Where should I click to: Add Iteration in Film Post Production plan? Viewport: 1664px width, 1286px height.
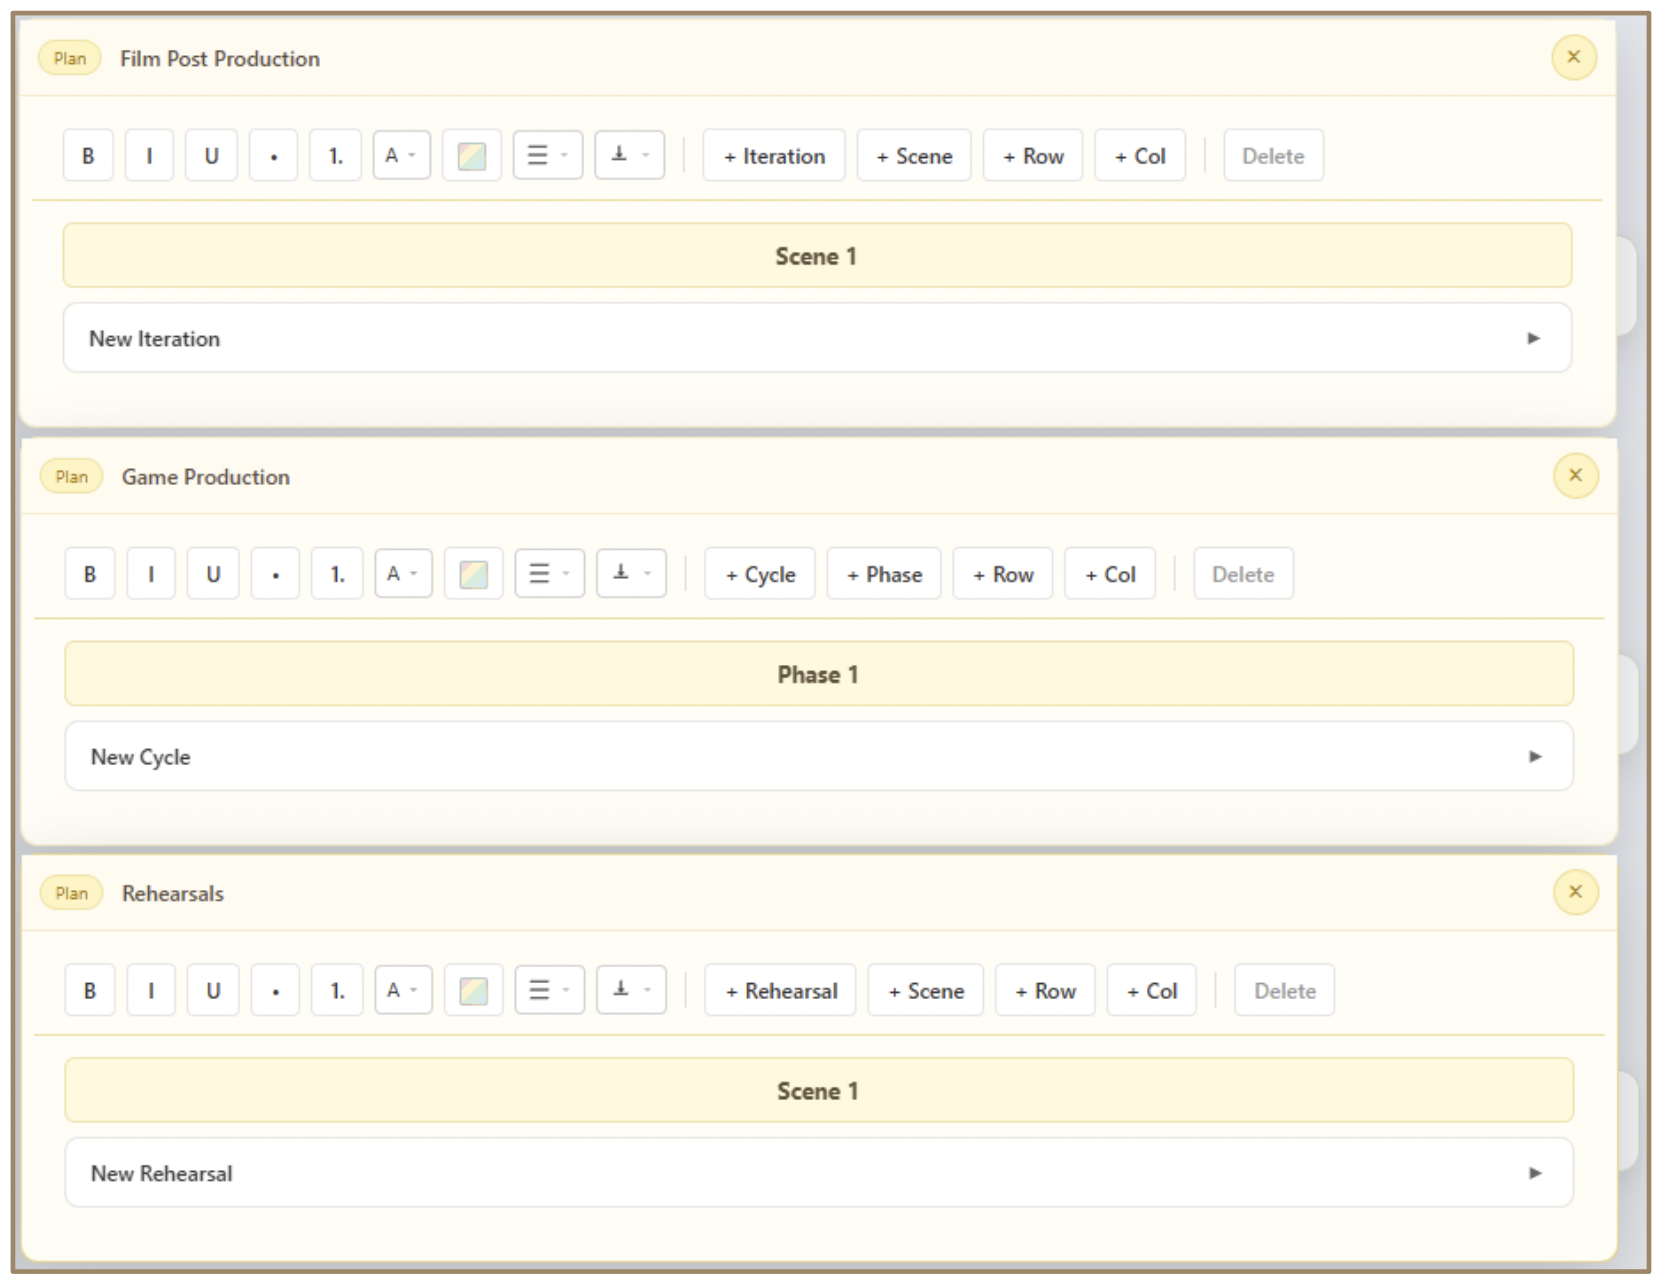tap(774, 156)
